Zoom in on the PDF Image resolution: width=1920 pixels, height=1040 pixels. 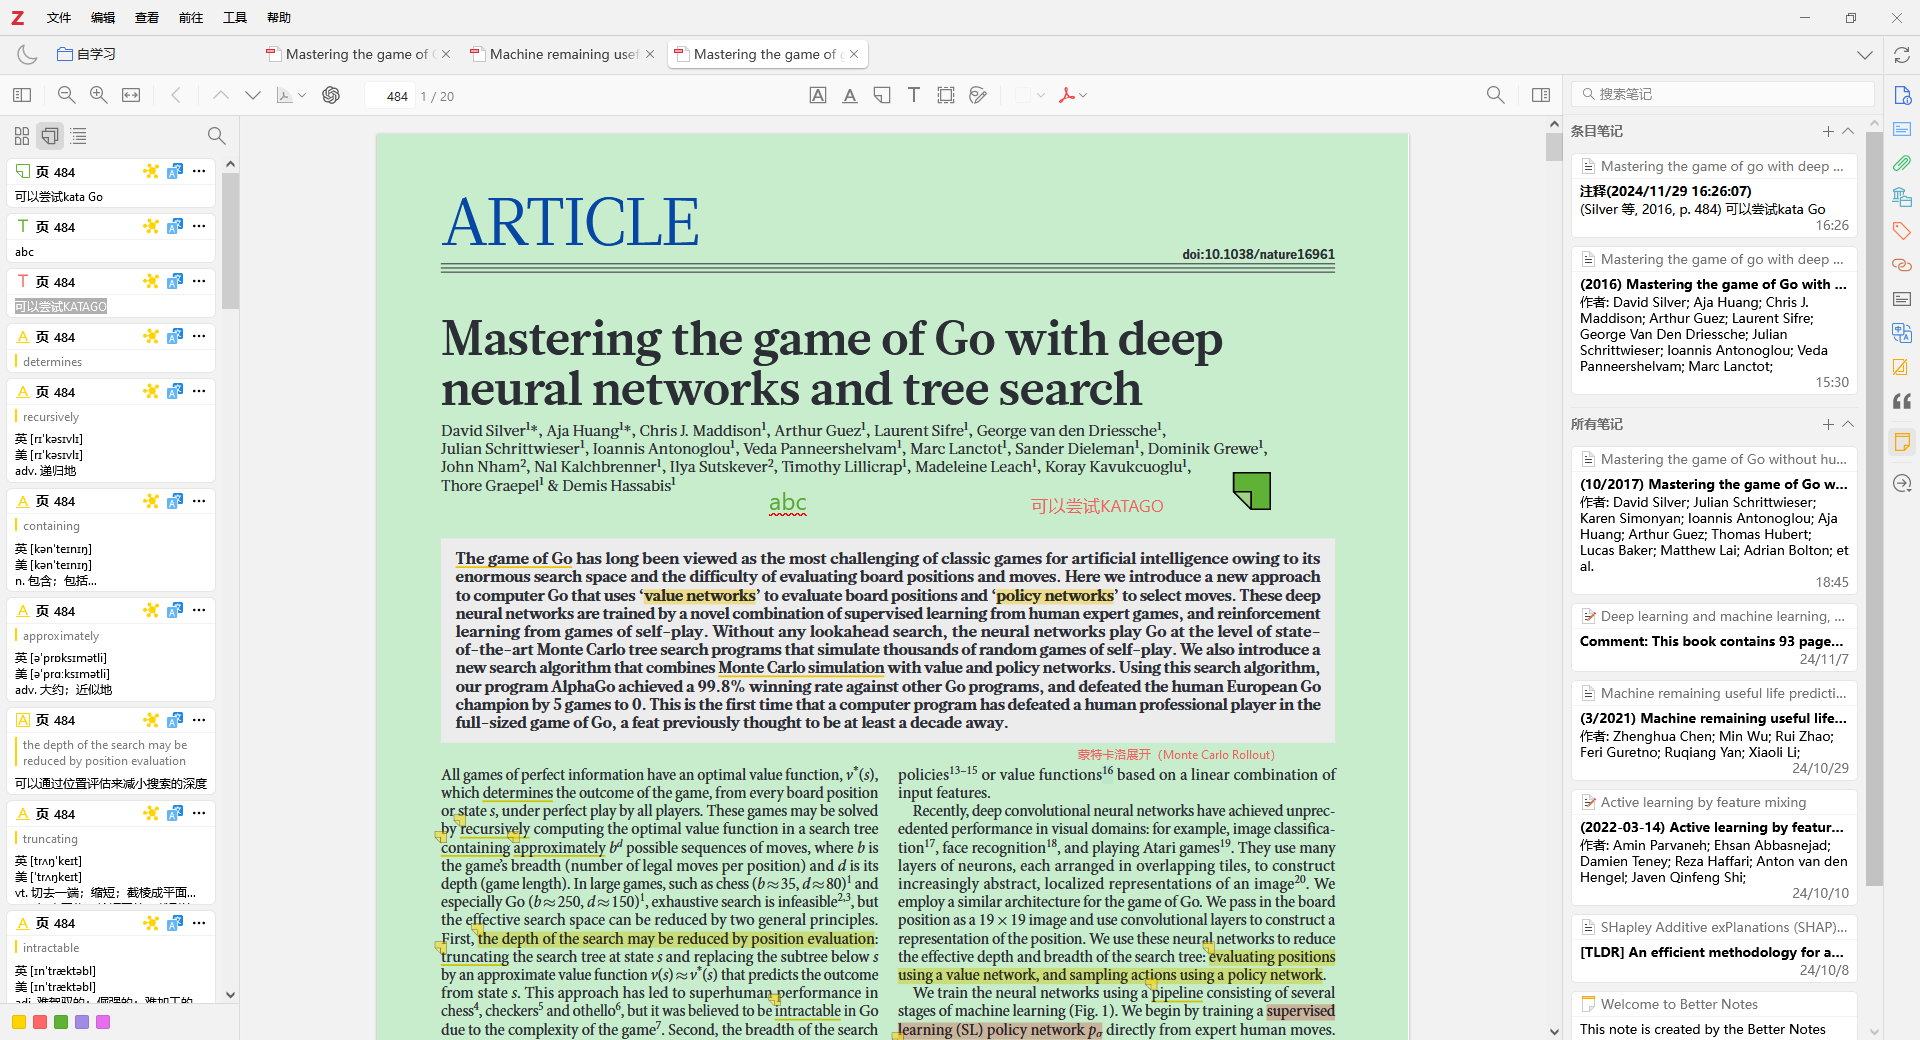(x=99, y=95)
